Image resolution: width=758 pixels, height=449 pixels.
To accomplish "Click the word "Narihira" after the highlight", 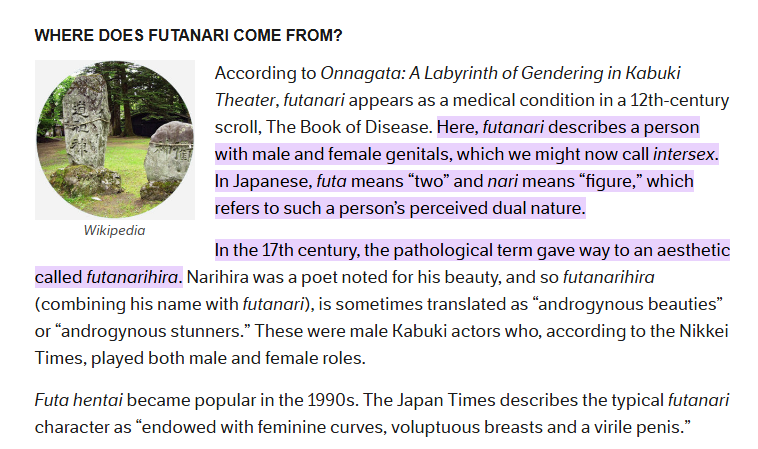I will point(218,277).
